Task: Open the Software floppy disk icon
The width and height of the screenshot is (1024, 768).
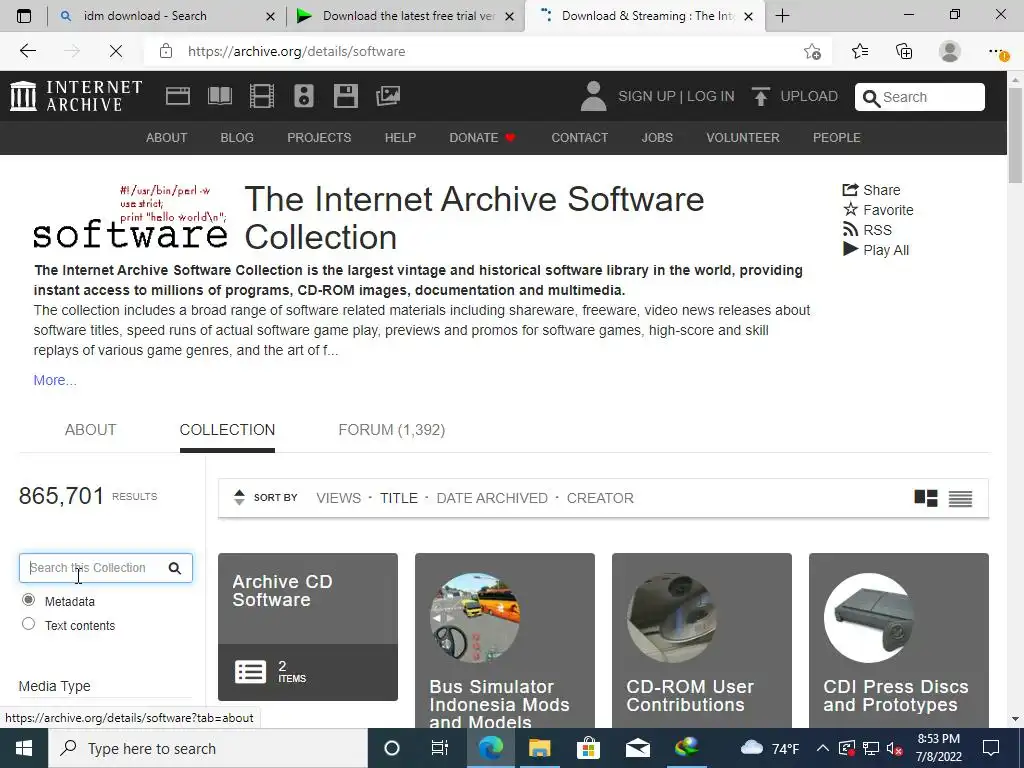Action: point(345,96)
